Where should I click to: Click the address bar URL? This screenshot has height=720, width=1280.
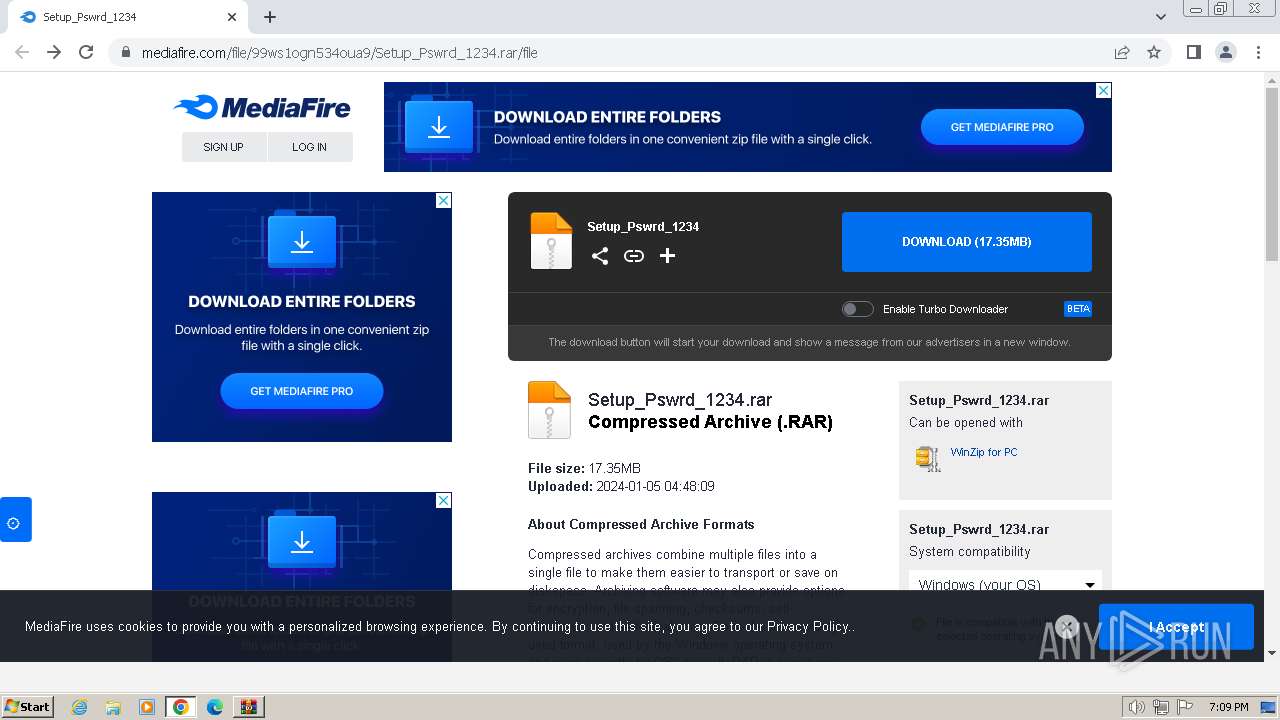click(340, 53)
